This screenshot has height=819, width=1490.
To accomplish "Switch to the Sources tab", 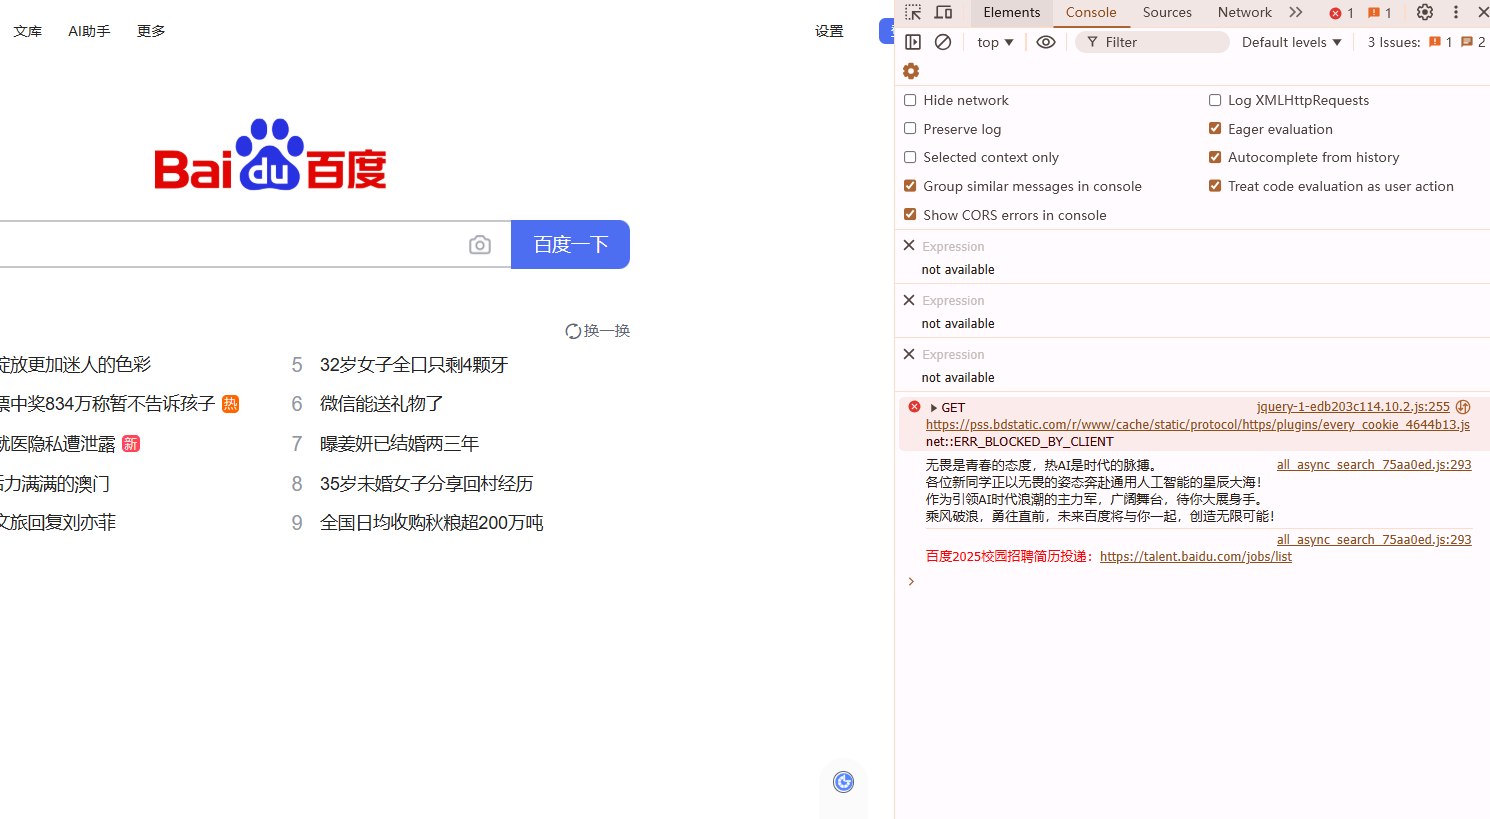I will 1167,12.
